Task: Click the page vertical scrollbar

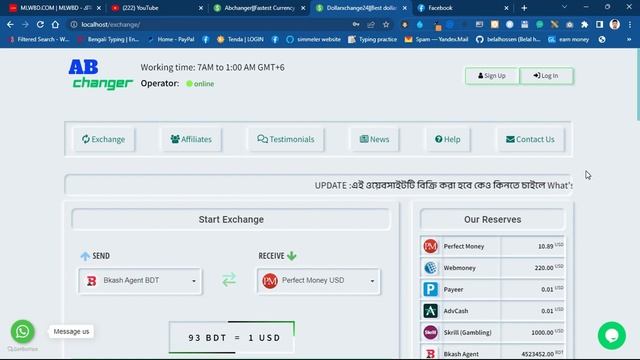Action: pos(637,85)
